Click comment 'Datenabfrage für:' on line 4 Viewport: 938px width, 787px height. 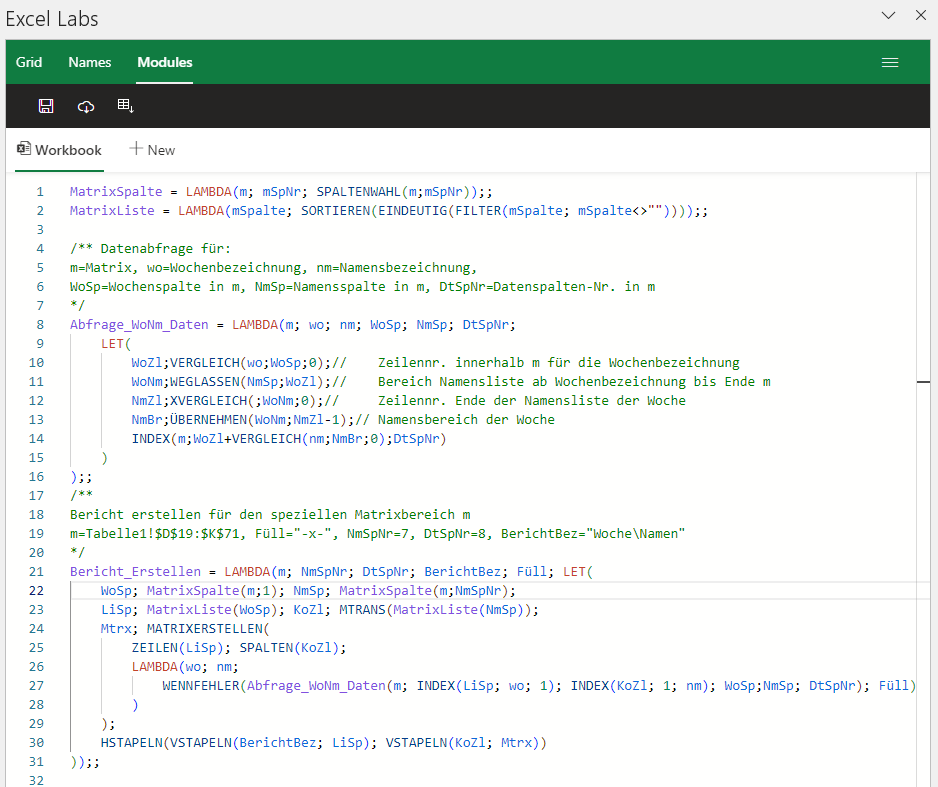click(x=165, y=249)
